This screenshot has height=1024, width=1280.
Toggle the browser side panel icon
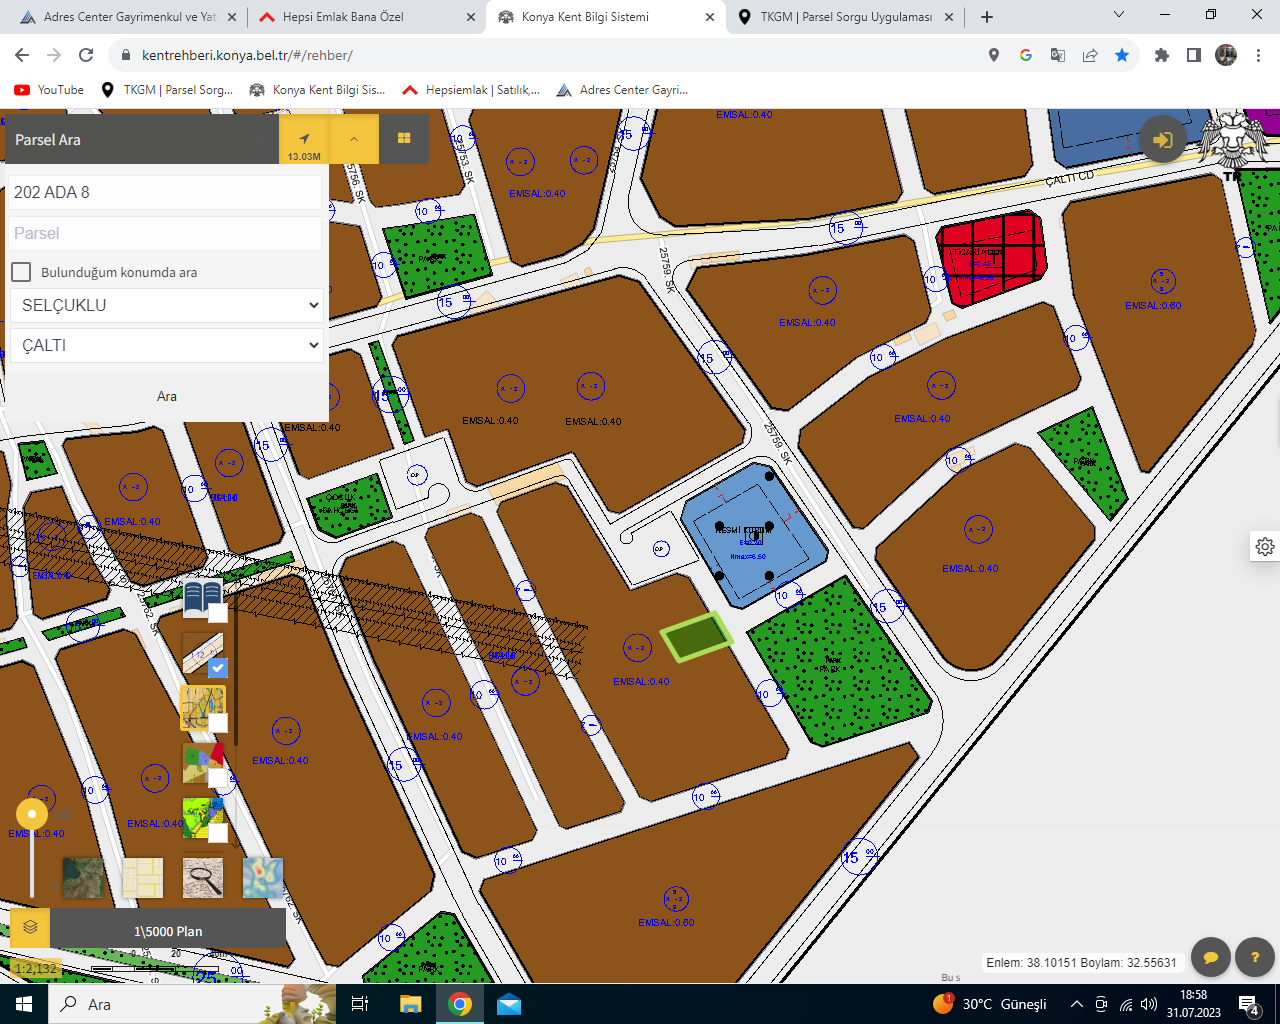point(1194,55)
